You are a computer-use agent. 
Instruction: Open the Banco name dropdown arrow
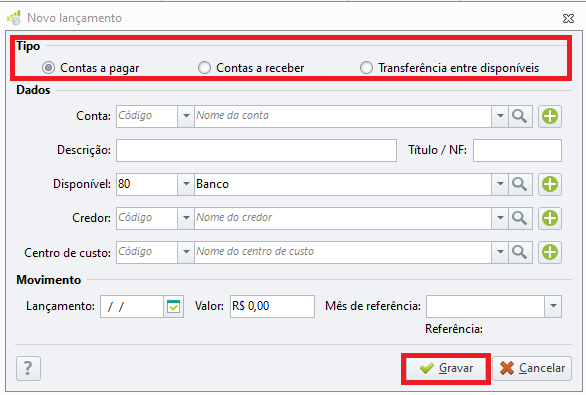click(x=500, y=184)
